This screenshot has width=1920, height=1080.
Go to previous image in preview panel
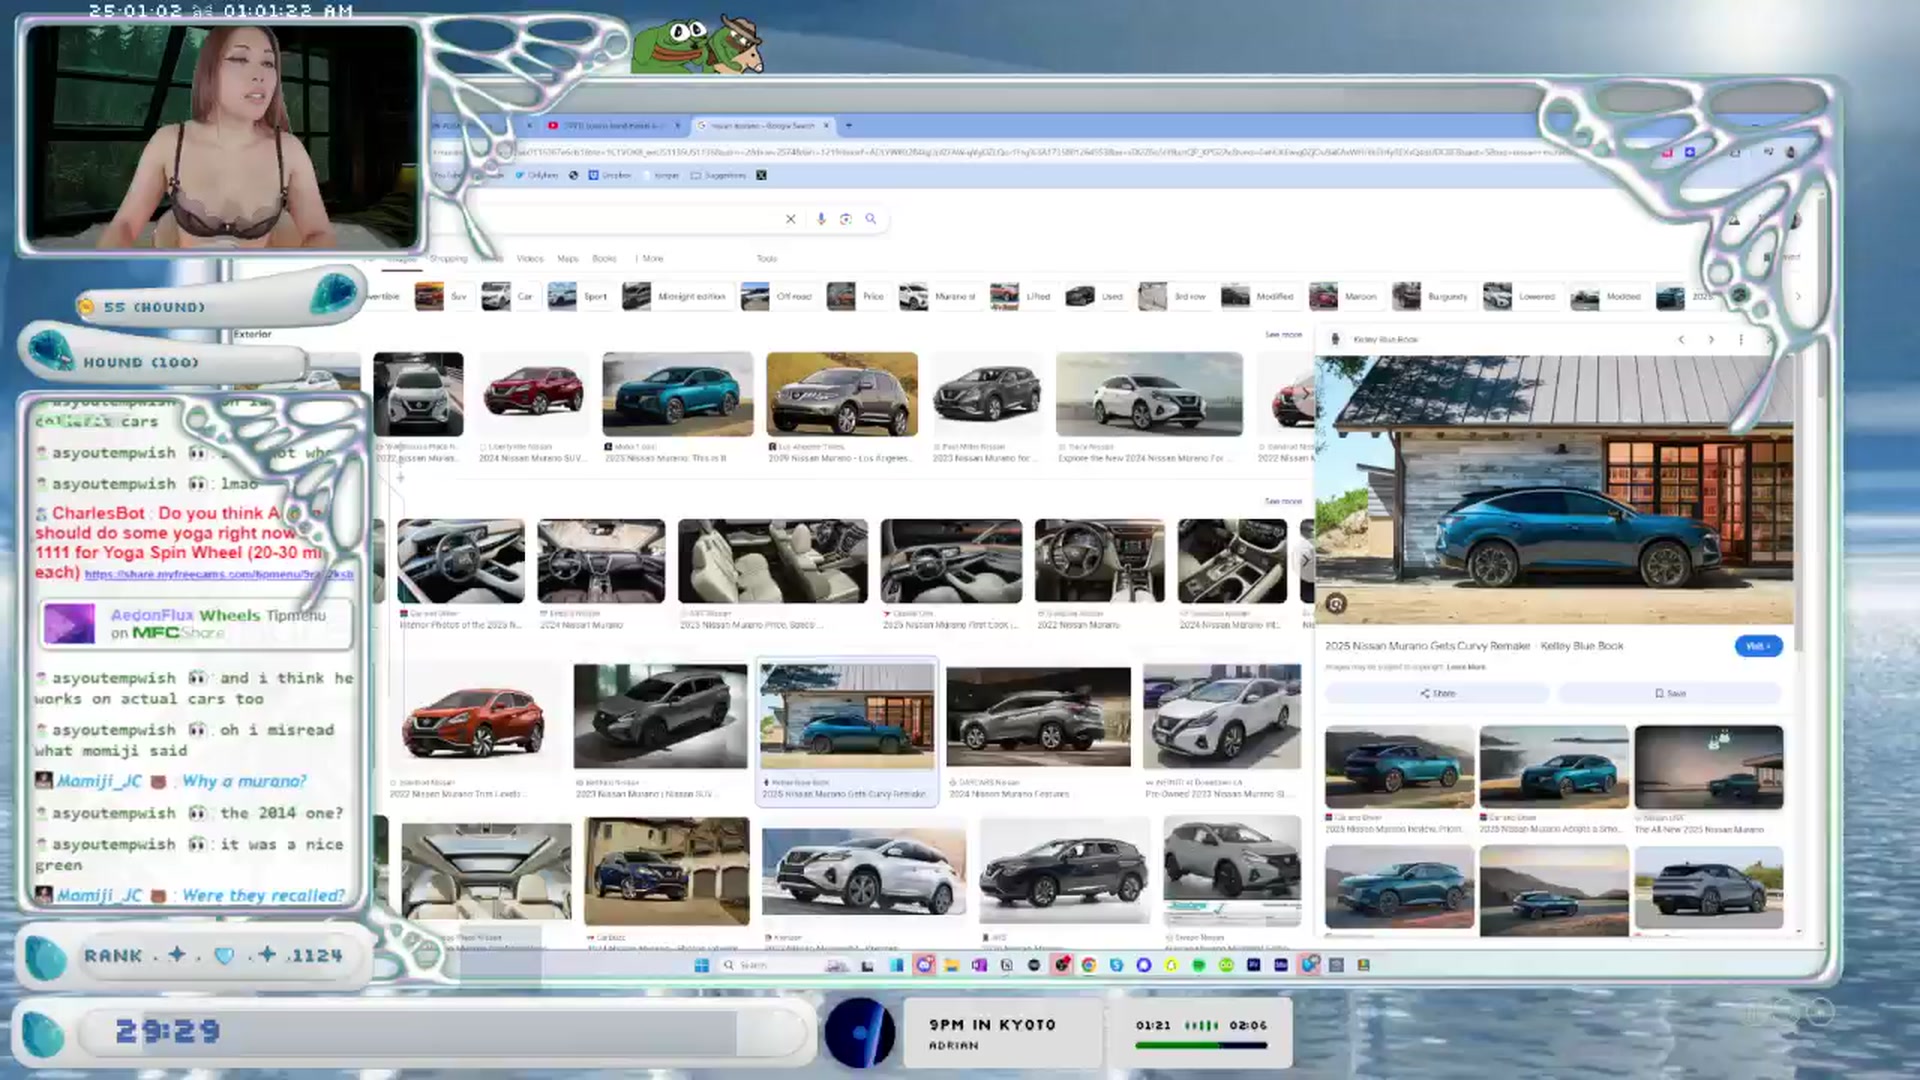(1681, 340)
